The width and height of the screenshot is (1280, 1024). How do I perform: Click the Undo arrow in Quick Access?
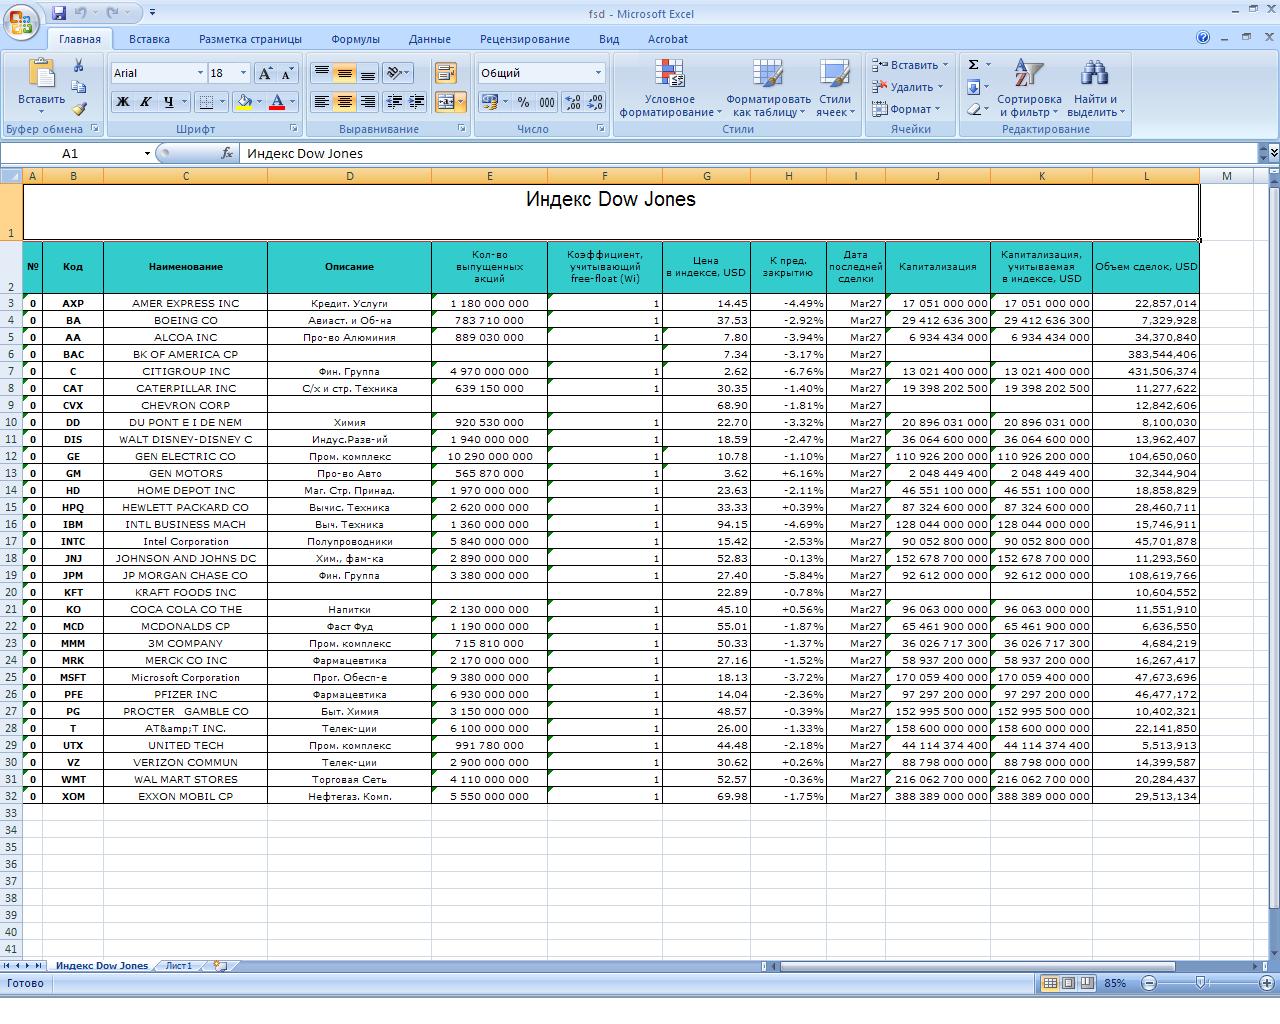(x=82, y=13)
